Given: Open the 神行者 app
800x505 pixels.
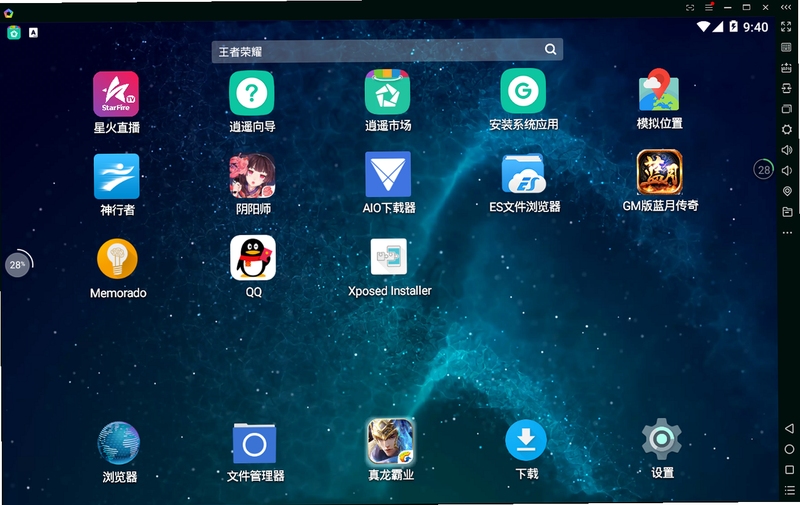Looking at the screenshot, I should coord(117,176).
